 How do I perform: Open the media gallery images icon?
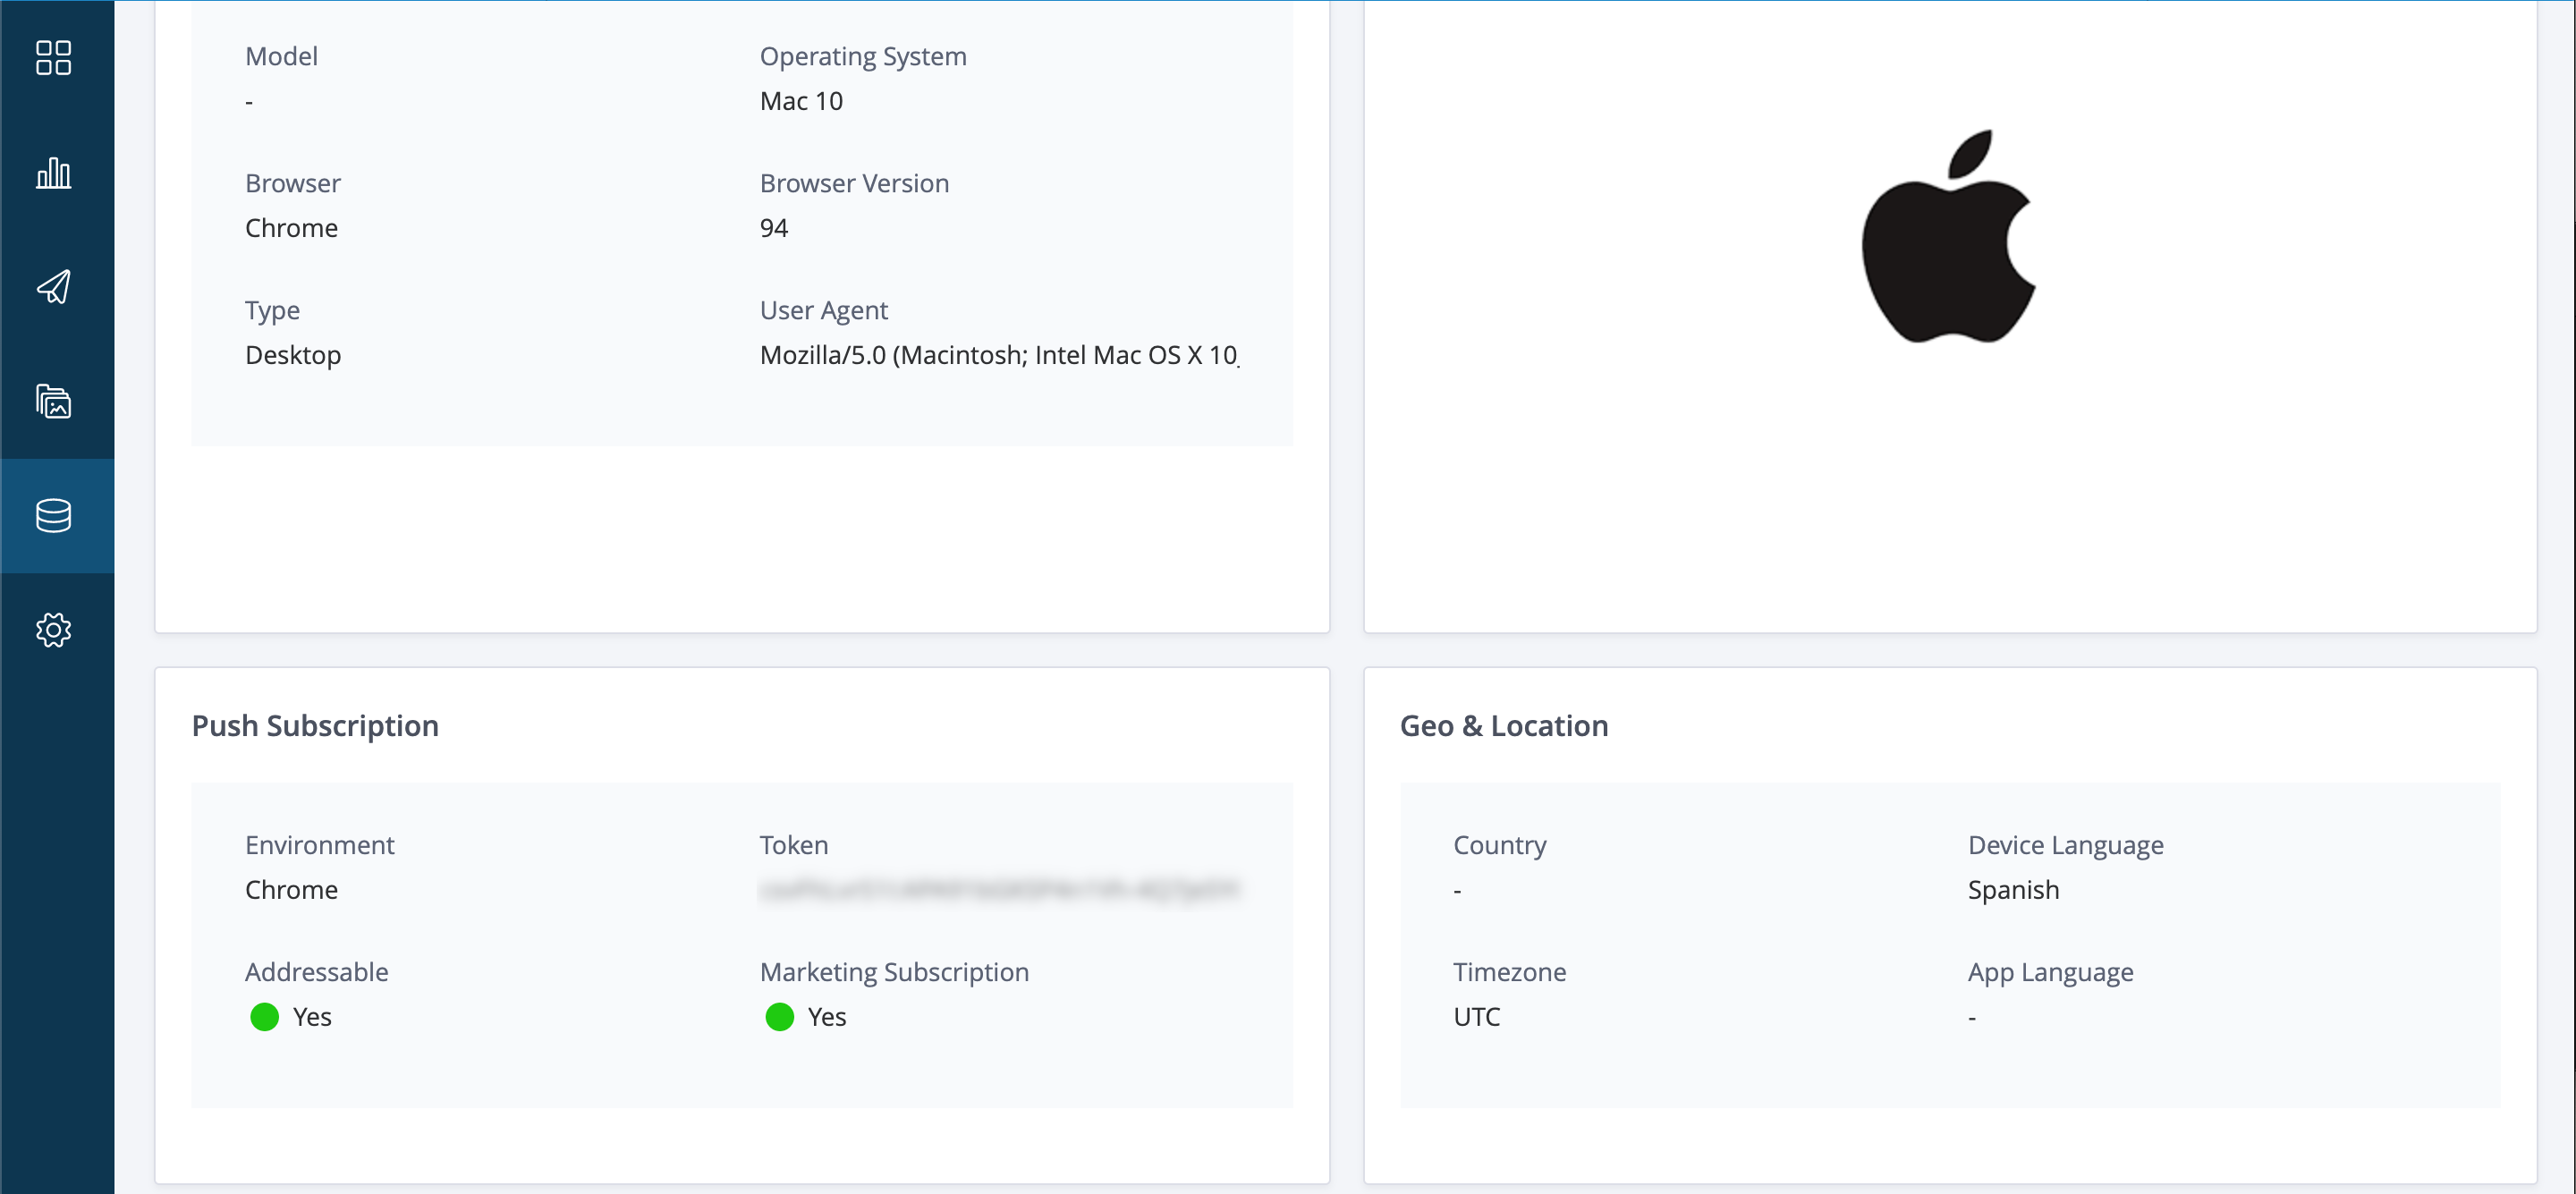tap(53, 401)
